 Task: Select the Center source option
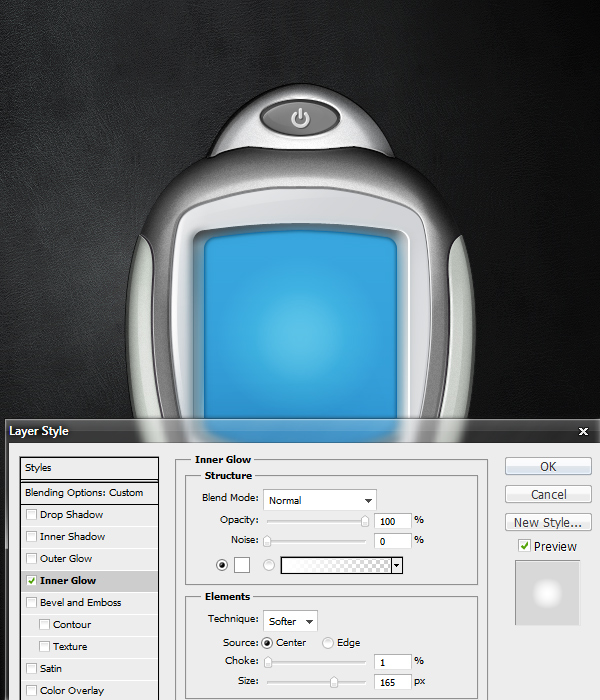point(267,643)
